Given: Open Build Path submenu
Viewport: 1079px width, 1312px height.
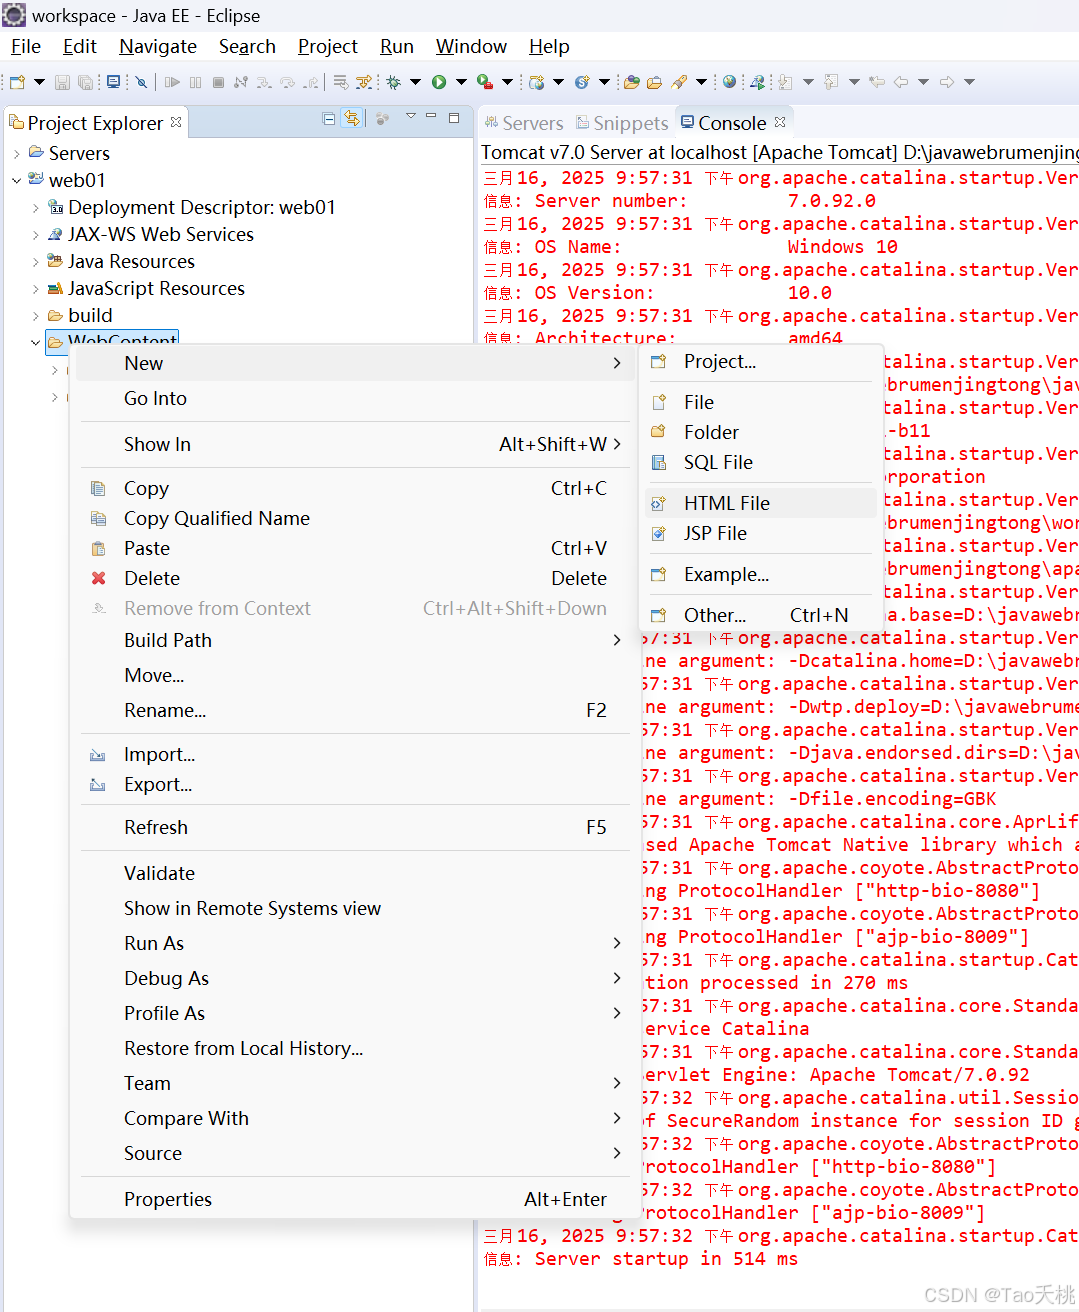Looking at the screenshot, I should click(x=353, y=640).
